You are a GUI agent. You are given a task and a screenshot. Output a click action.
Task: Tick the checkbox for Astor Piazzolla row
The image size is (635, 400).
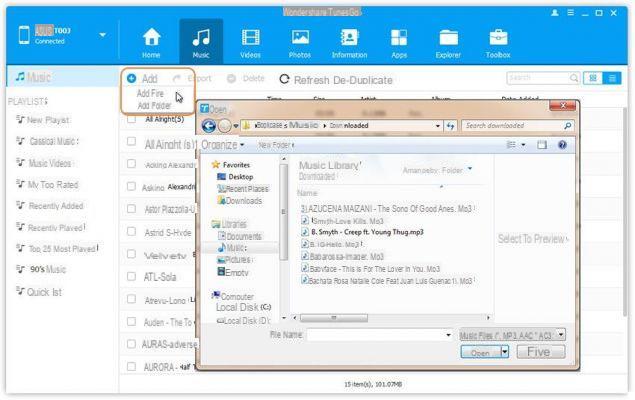click(131, 209)
